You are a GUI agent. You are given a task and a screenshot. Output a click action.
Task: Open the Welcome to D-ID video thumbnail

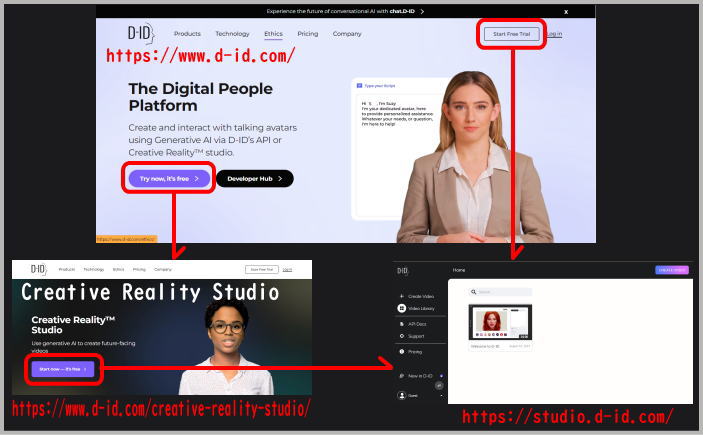pyautogui.click(x=500, y=322)
